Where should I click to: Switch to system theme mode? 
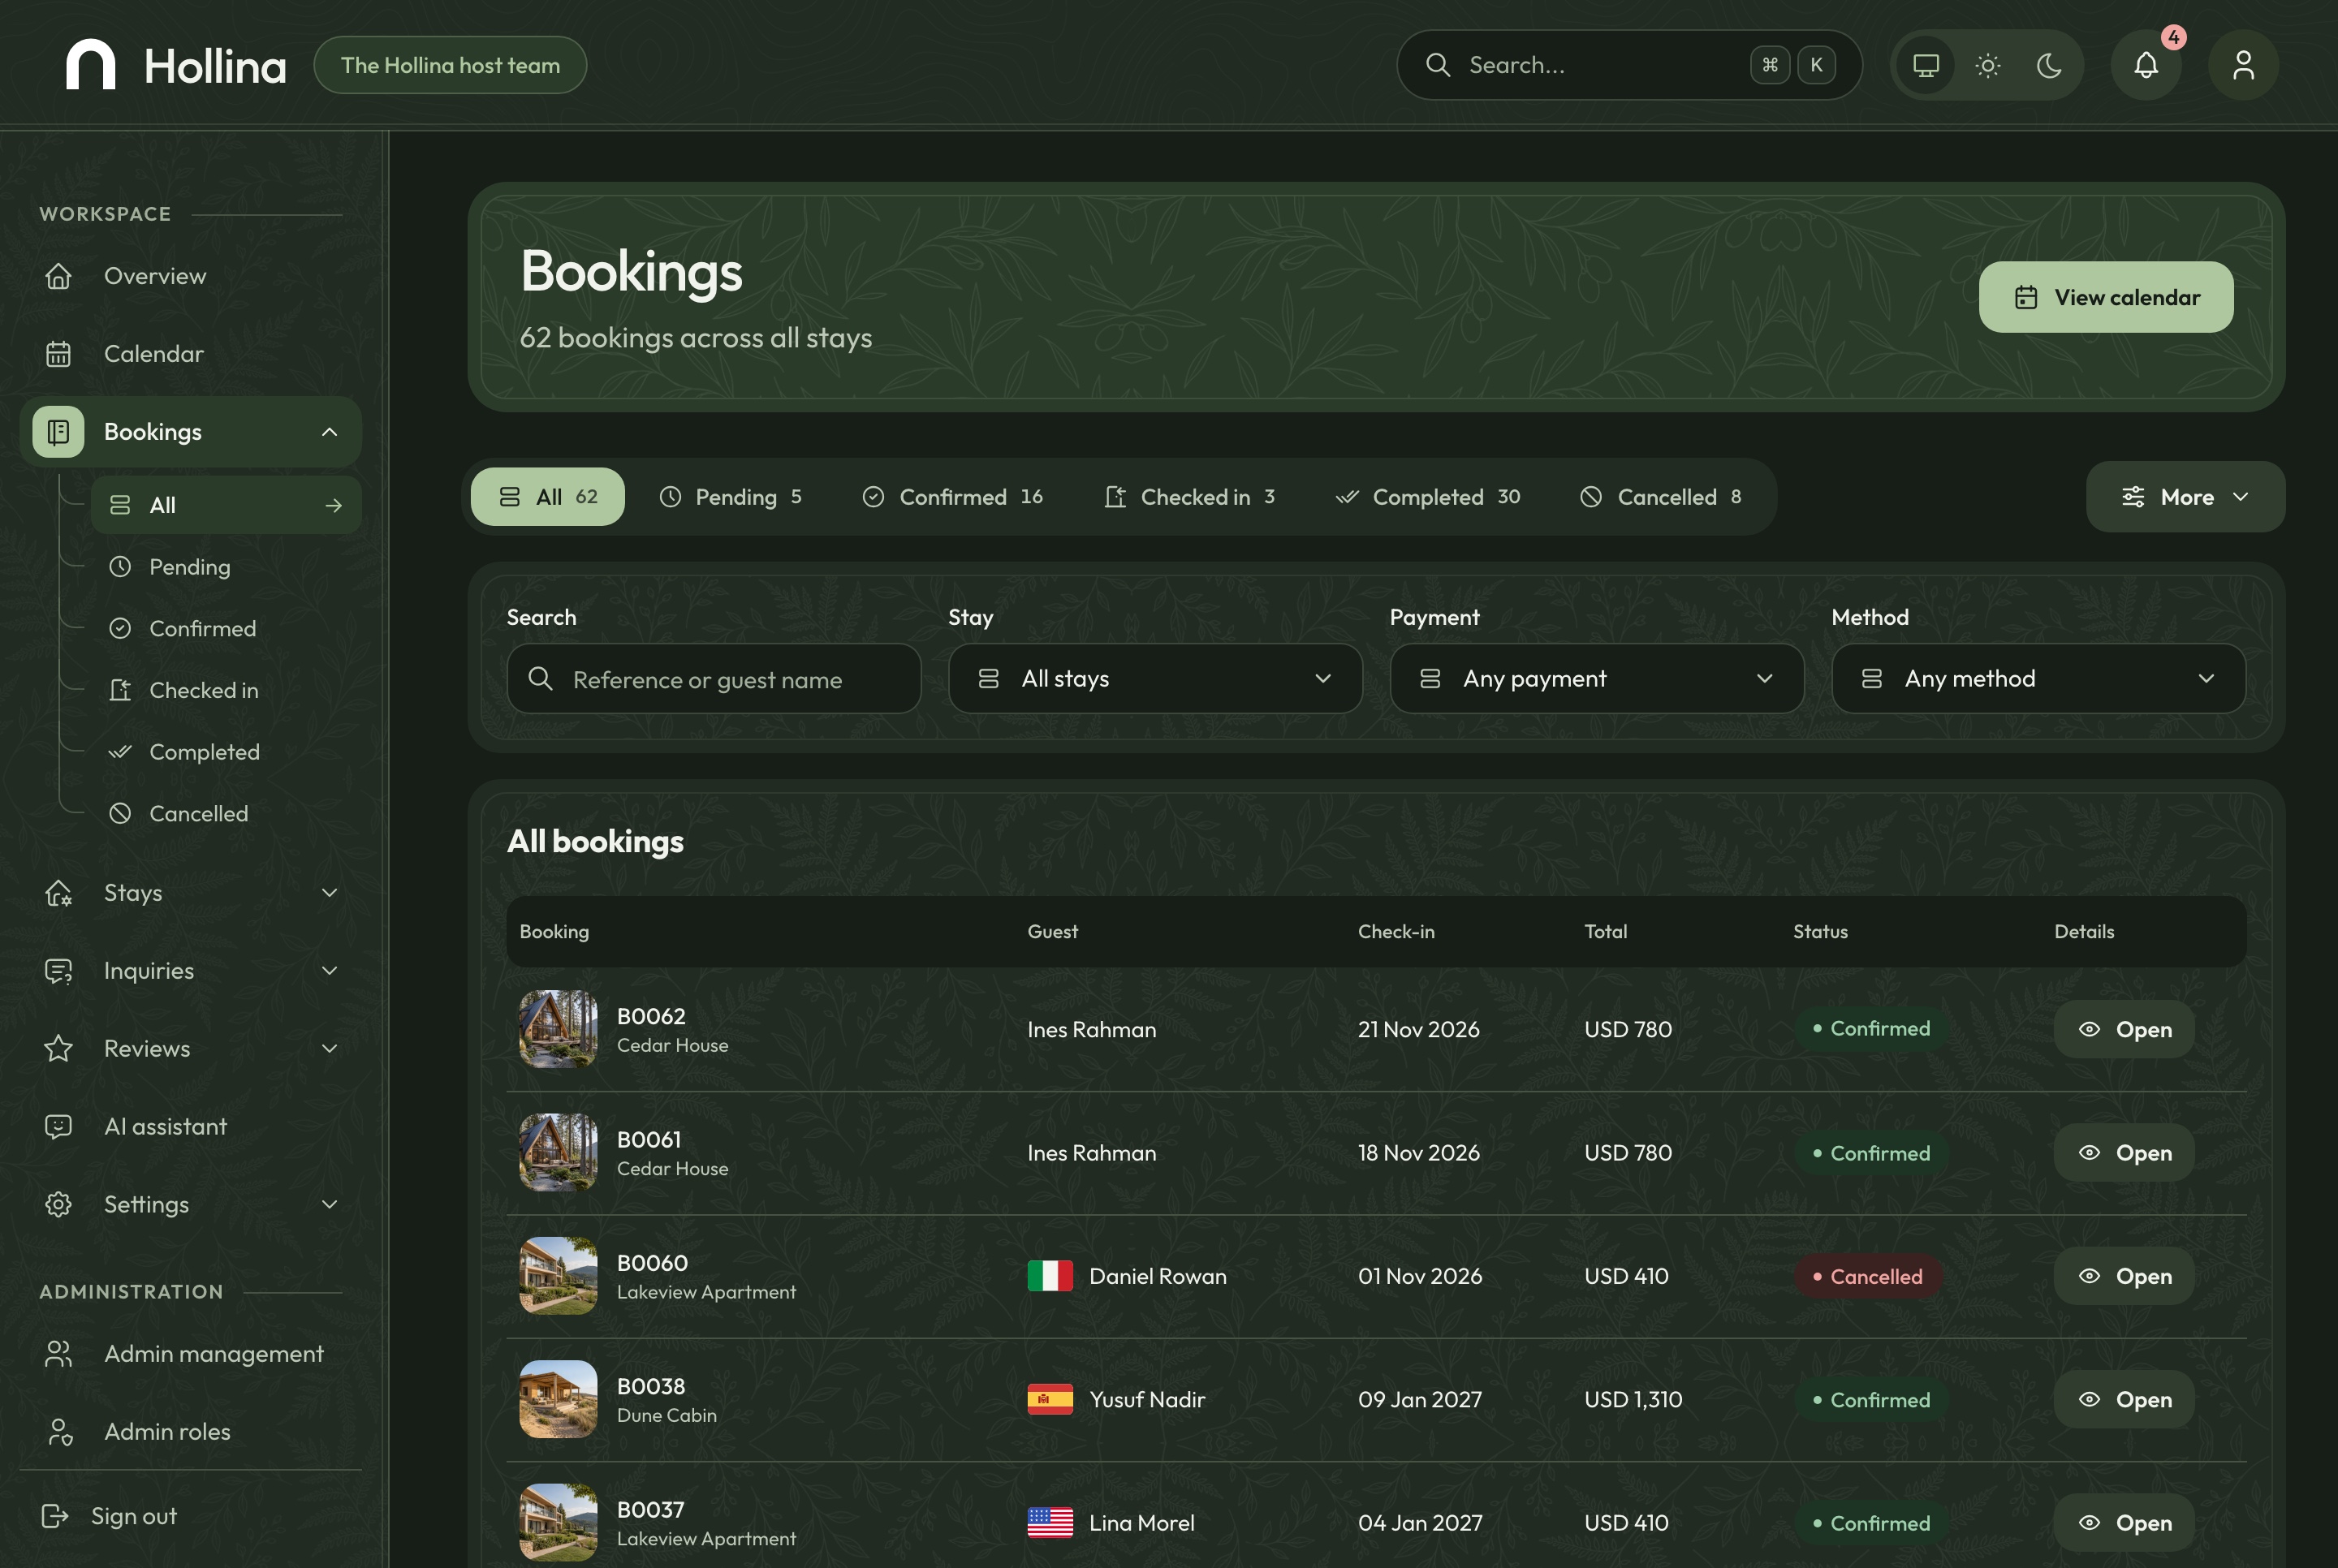(1926, 65)
